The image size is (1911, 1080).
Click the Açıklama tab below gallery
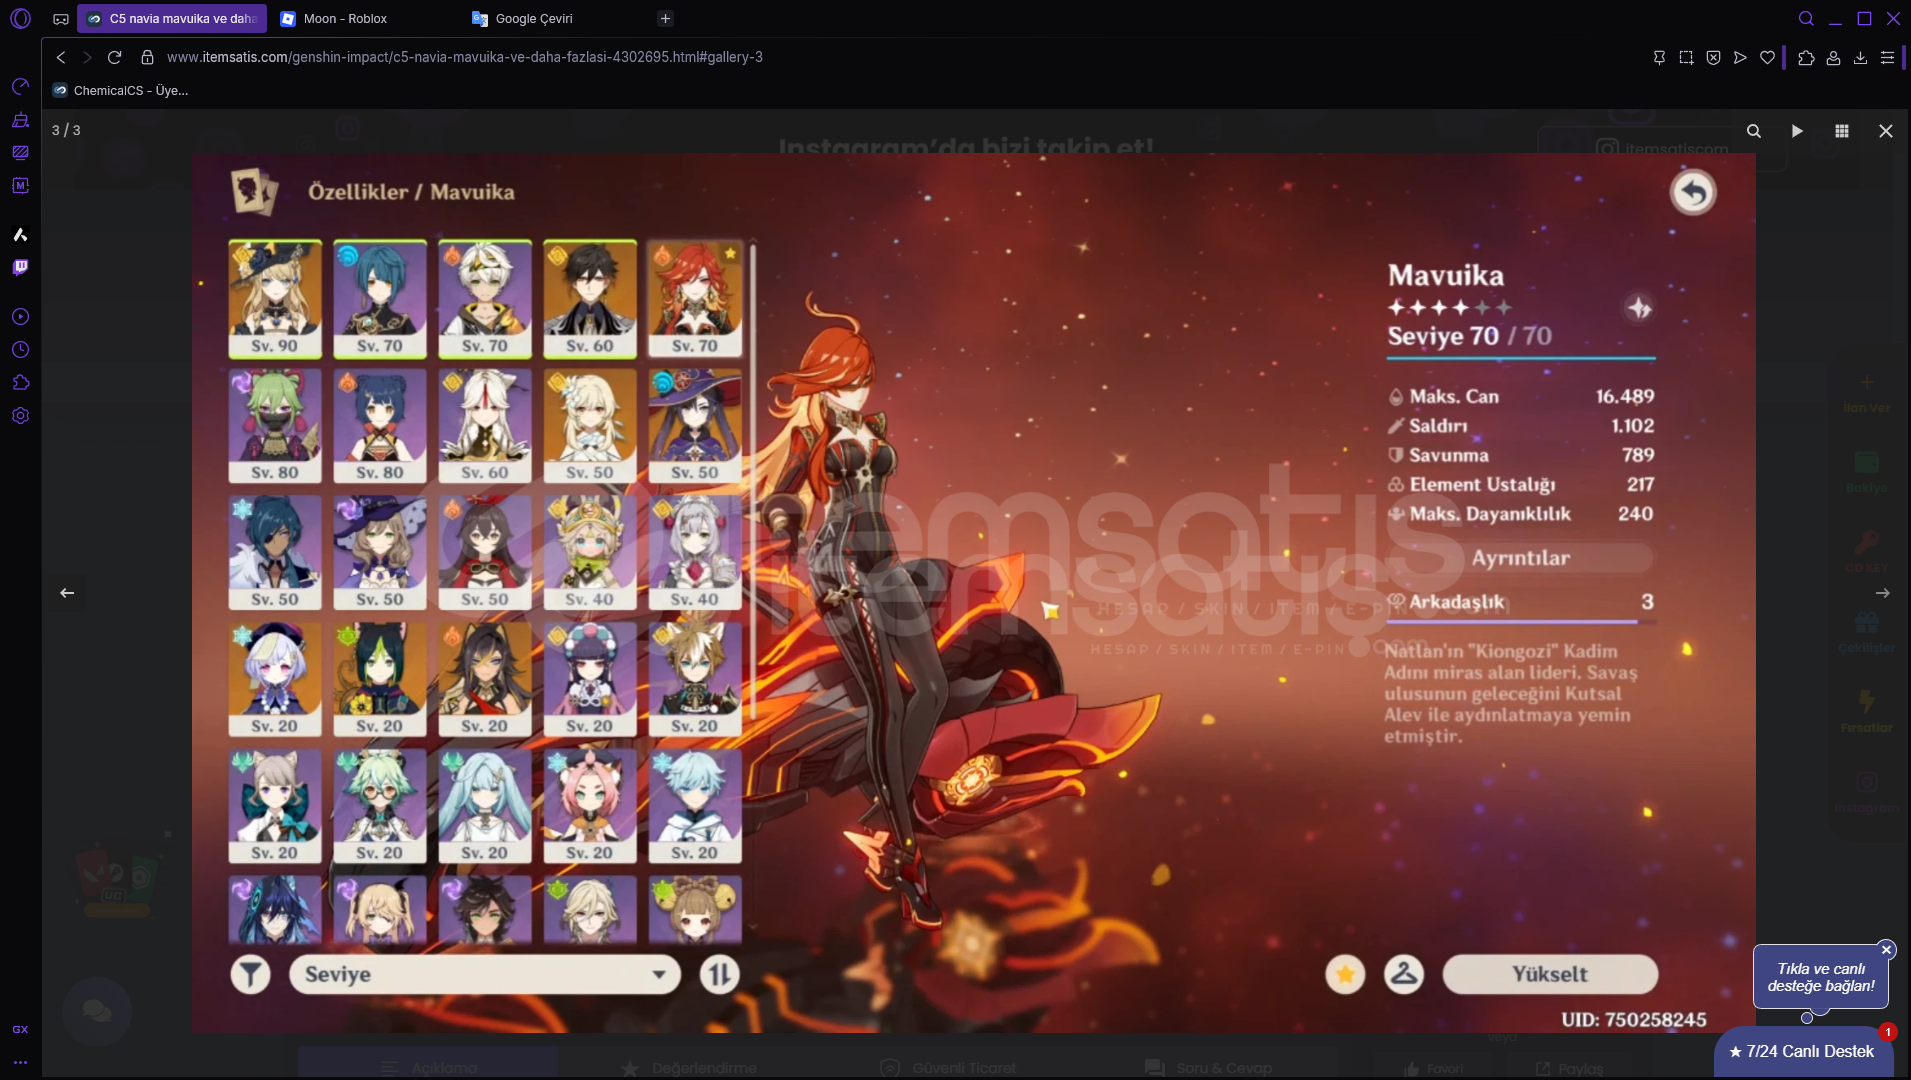[x=428, y=1067]
